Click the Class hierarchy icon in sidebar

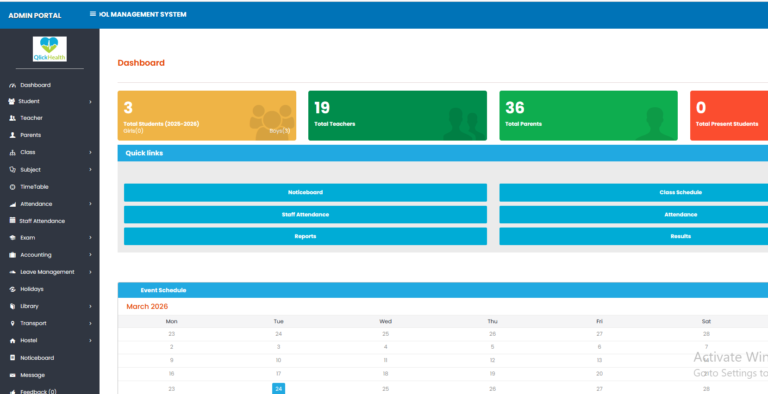point(13,152)
